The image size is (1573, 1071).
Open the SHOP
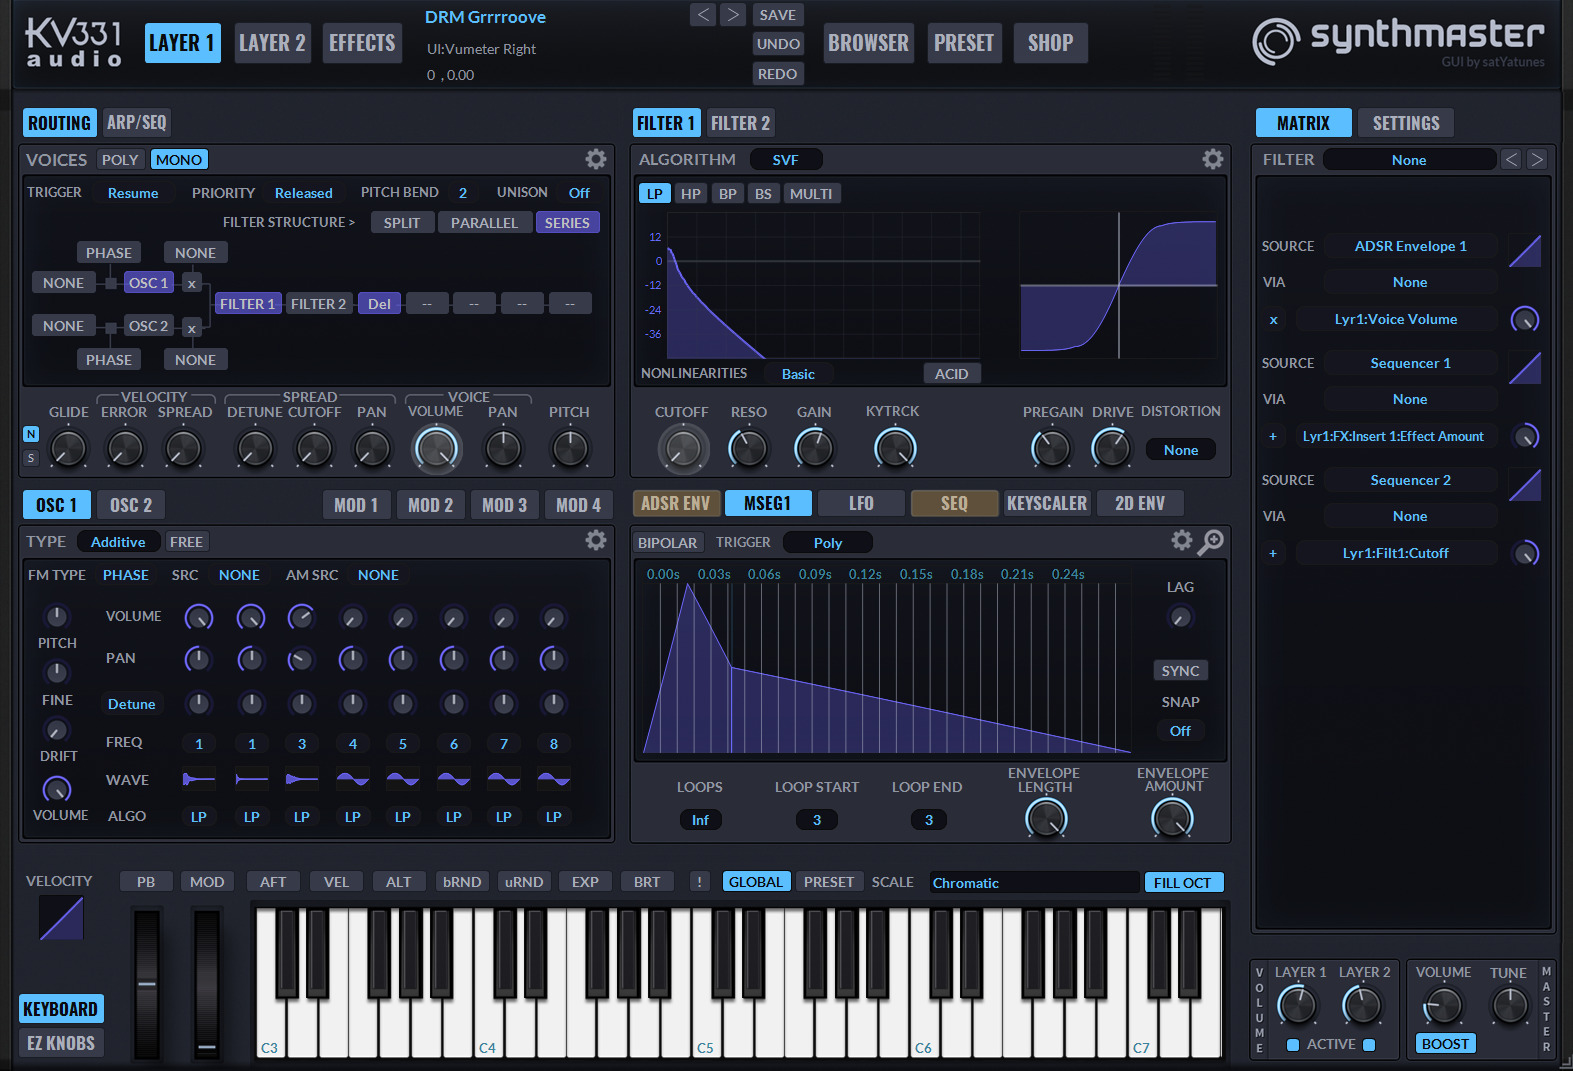tap(1050, 43)
